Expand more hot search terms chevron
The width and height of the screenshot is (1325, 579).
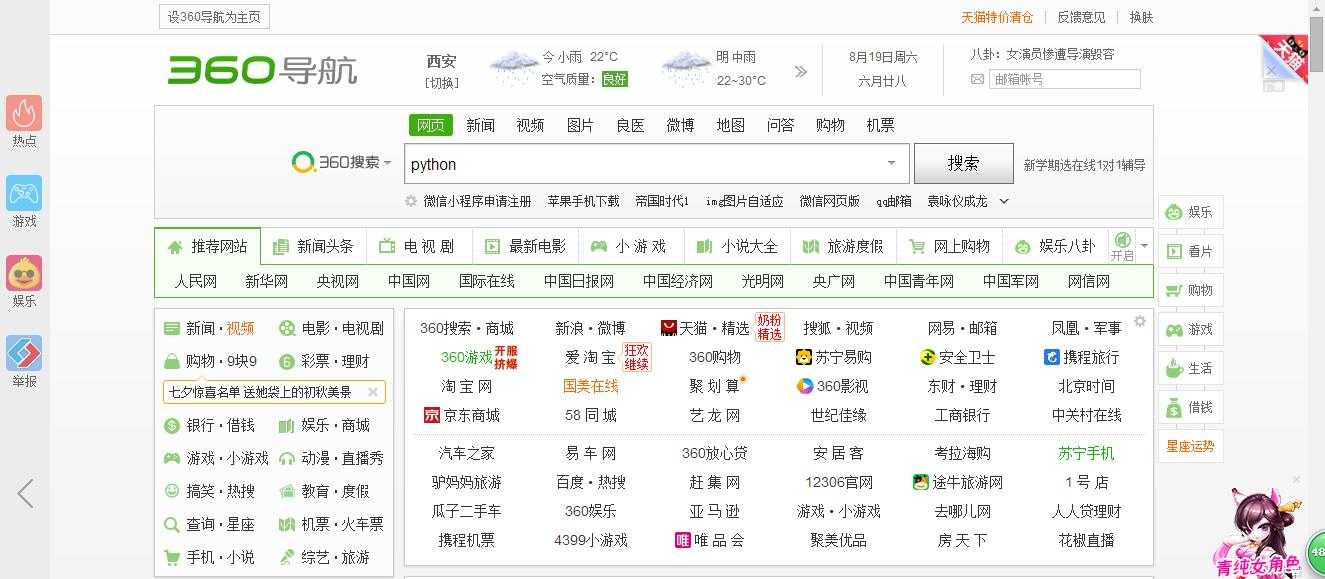pos(1004,201)
